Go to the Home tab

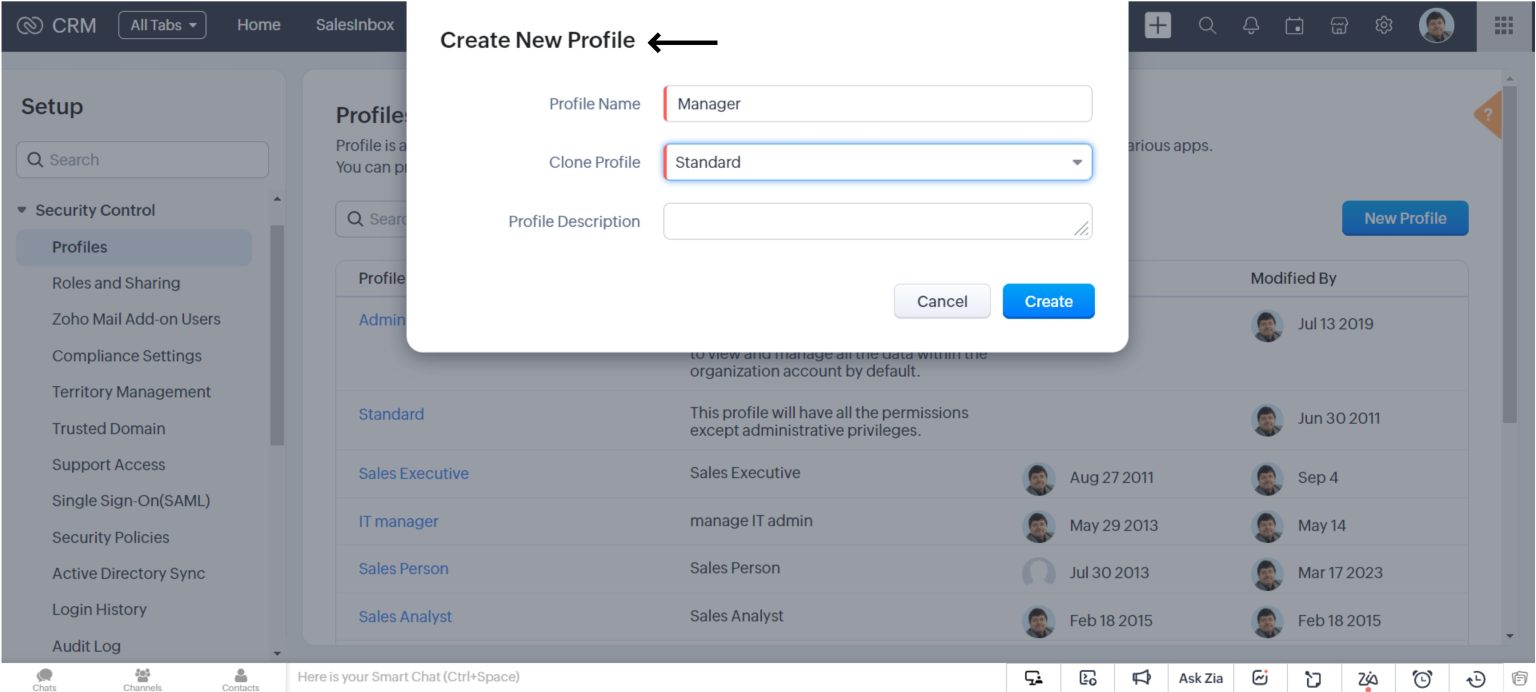pyautogui.click(x=259, y=24)
